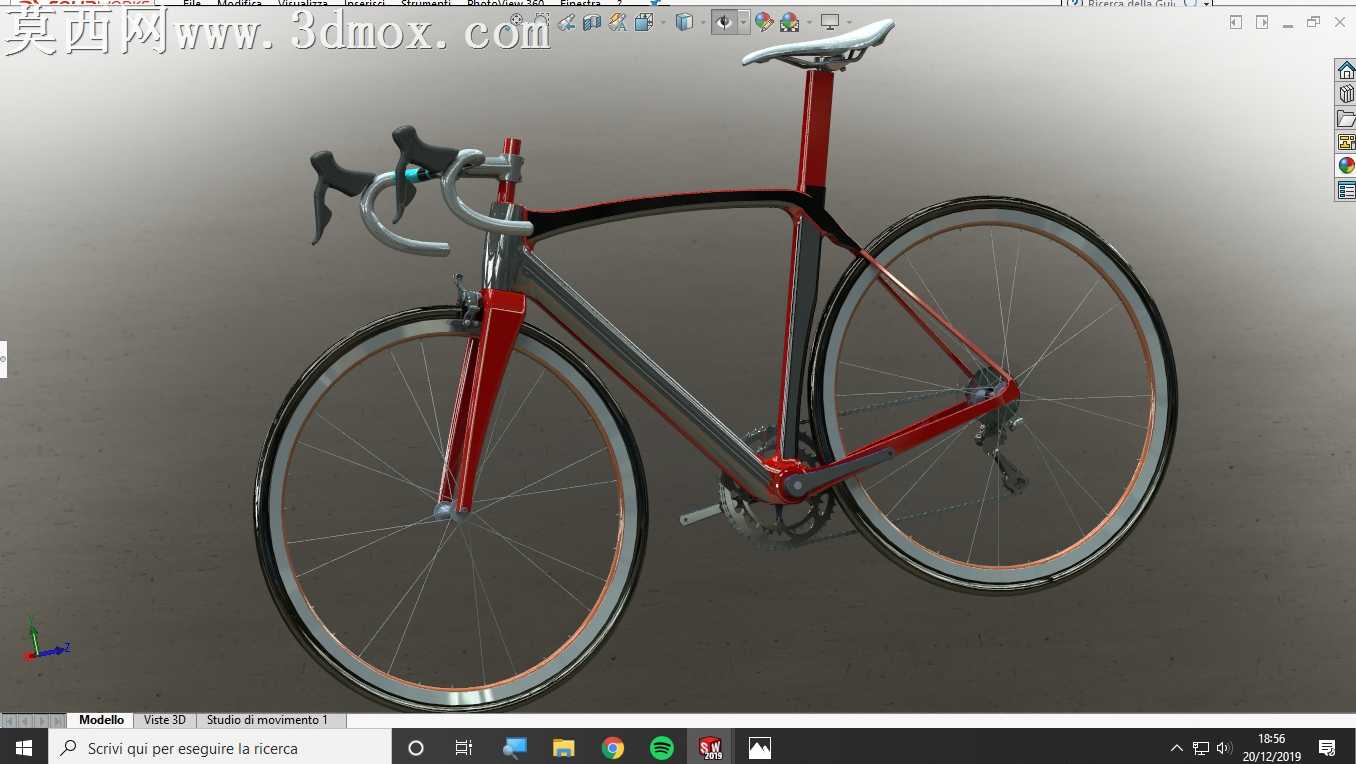Open SOLIDWORKS Resources home icon in task pane
This screenshot has width=1356, height=764.
1346,70
